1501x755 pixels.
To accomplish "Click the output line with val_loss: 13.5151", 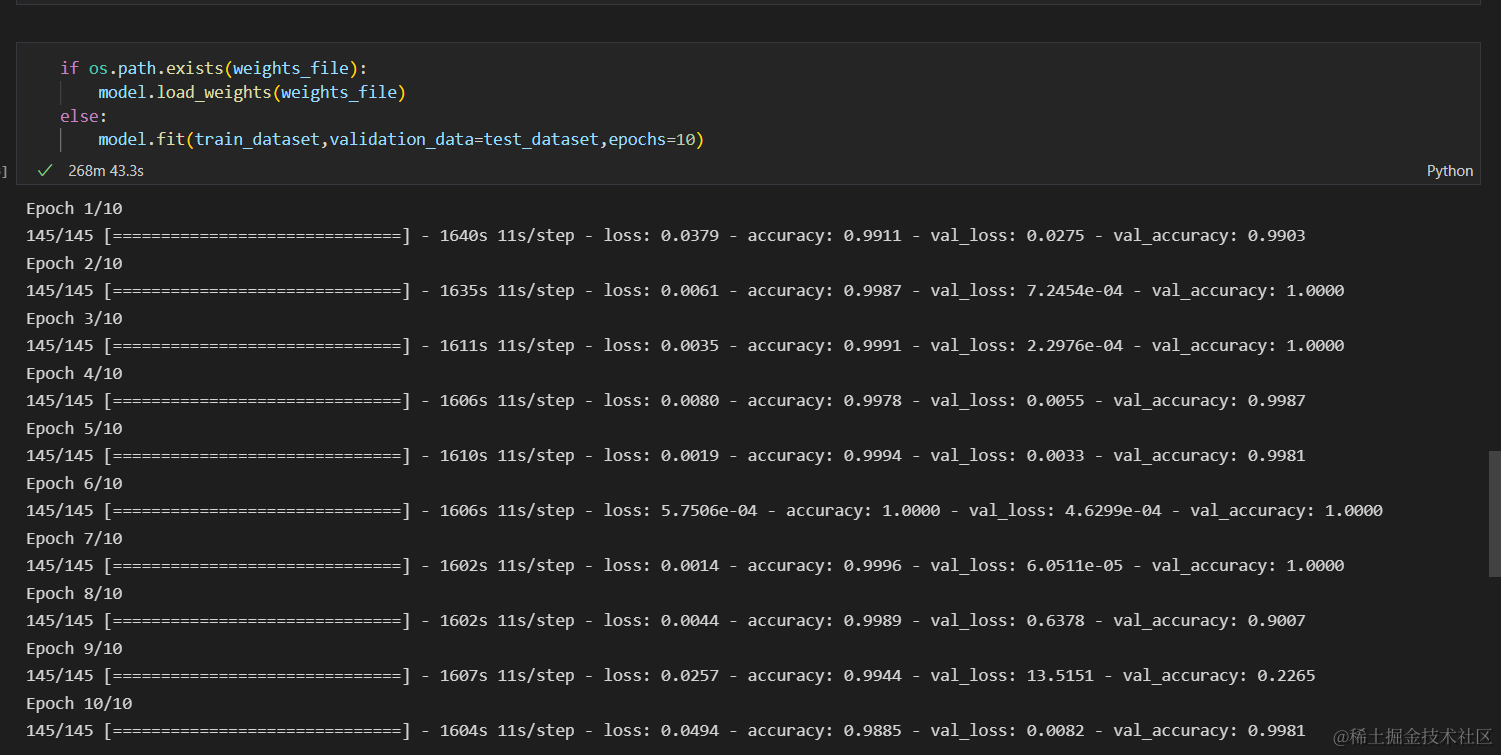I will click(x=671, y=676).
